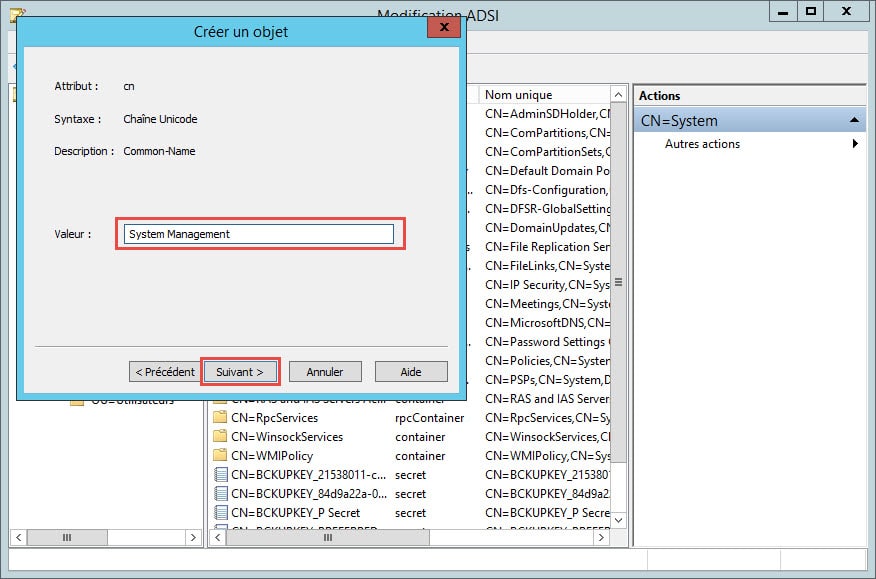Click CN=Dfs-Configuration unique name cell

click(x=548, y=189)
